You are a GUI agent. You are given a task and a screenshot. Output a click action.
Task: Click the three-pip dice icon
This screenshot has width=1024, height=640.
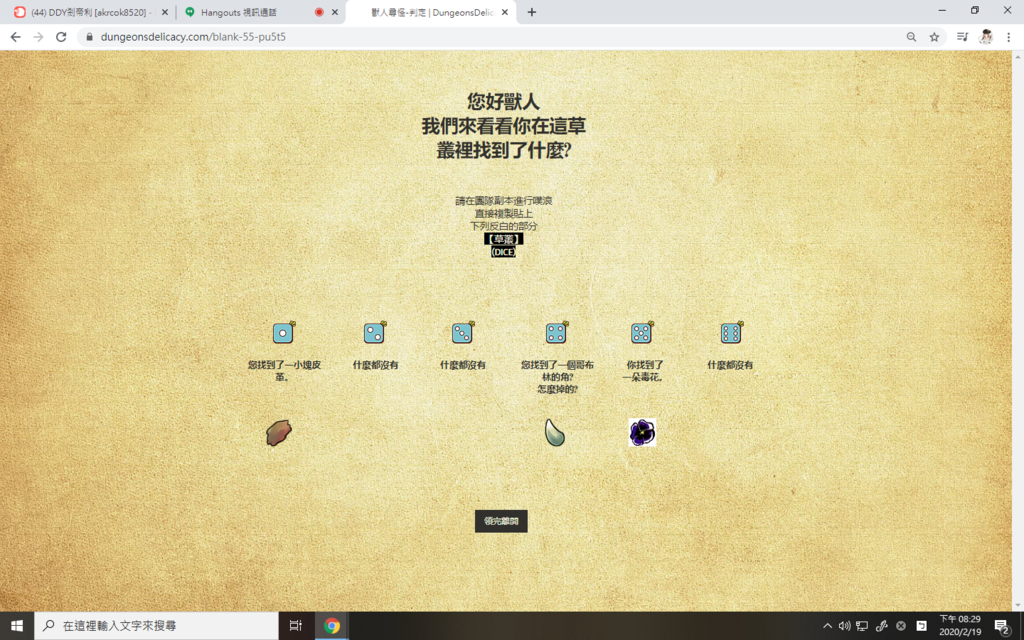(x=462, y=332)
